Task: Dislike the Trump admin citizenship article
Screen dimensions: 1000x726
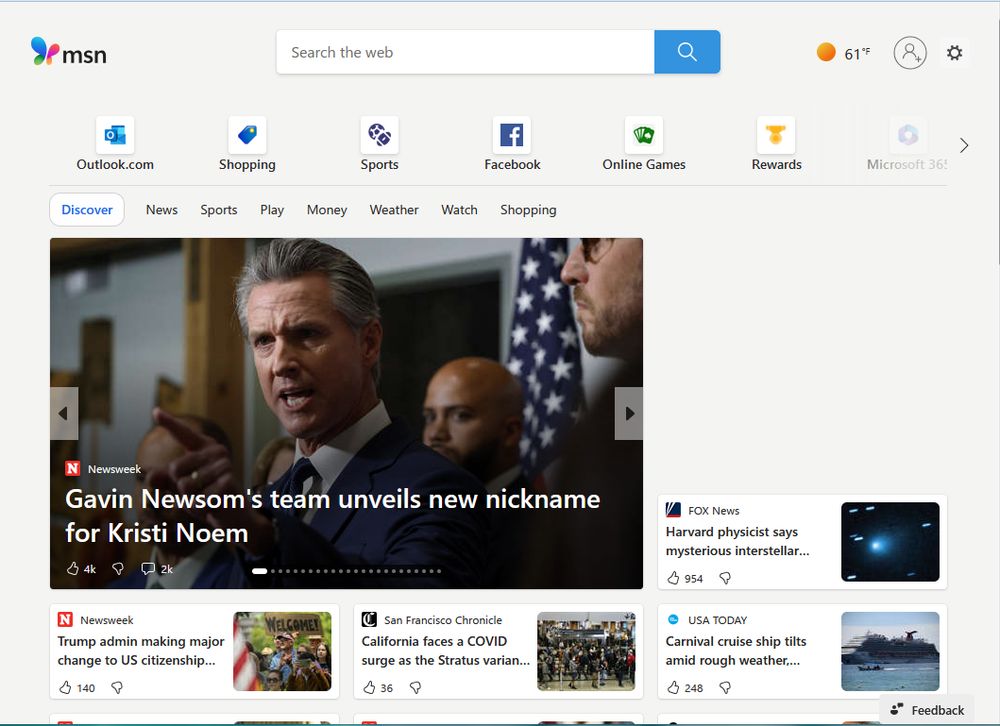Action: point(117,688)
